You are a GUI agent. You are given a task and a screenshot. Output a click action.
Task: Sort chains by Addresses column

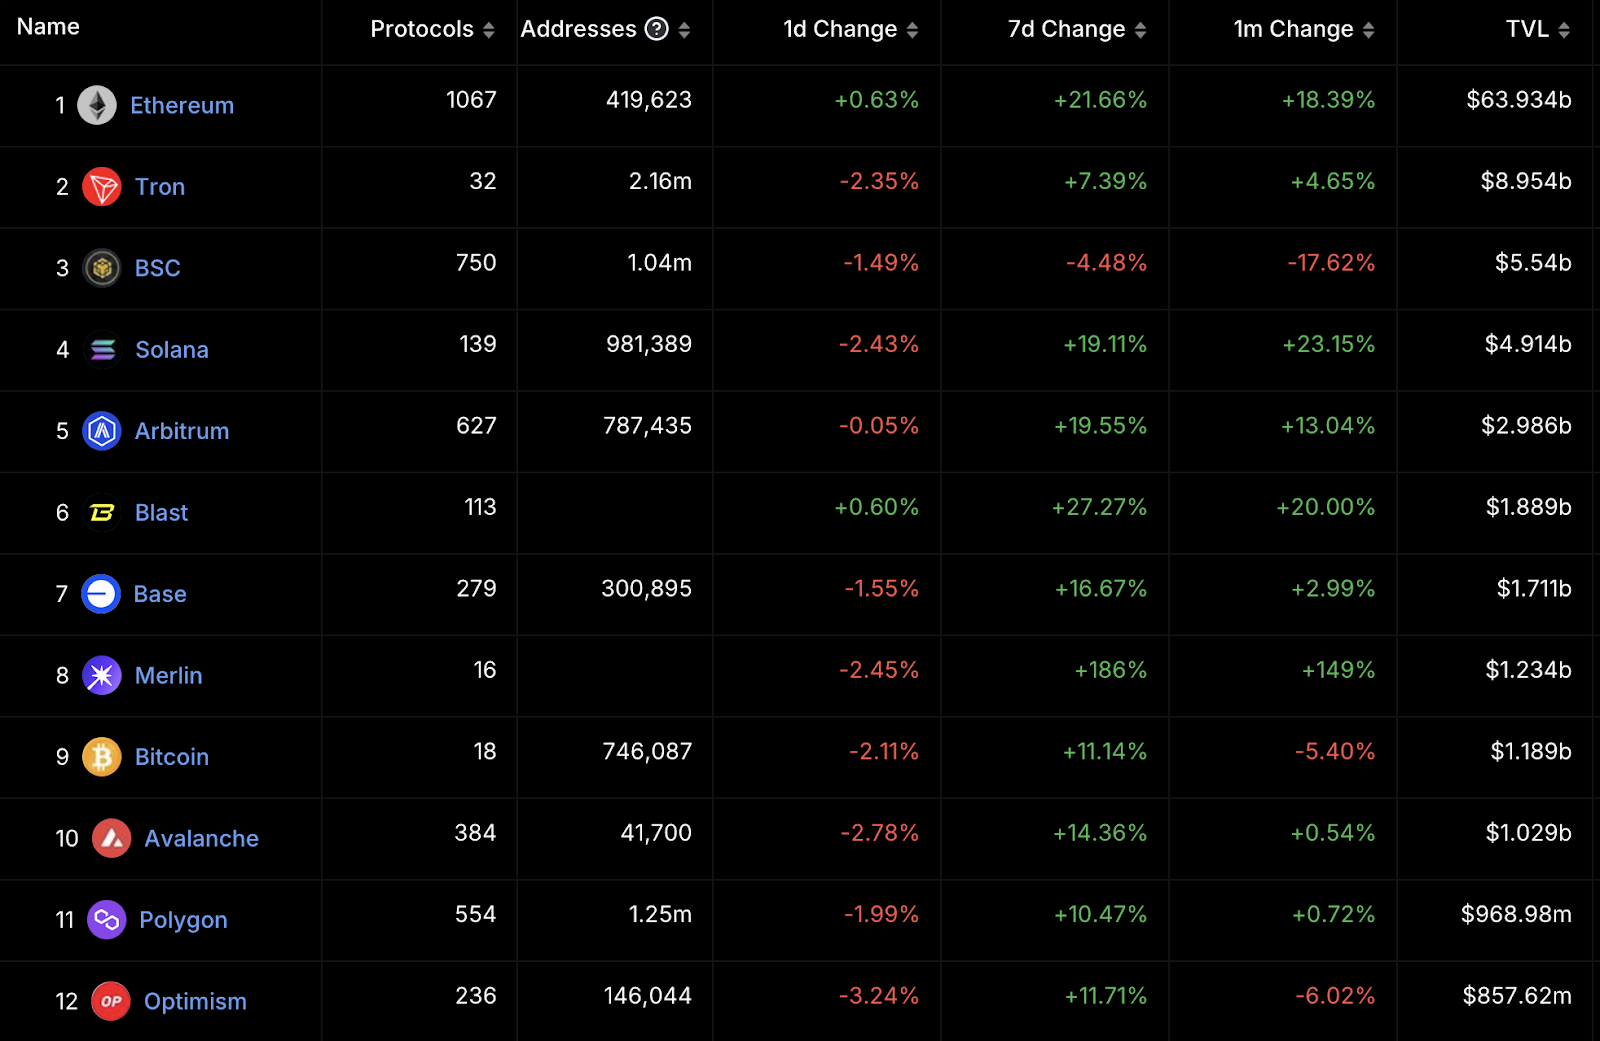click(x=684, y=31)
